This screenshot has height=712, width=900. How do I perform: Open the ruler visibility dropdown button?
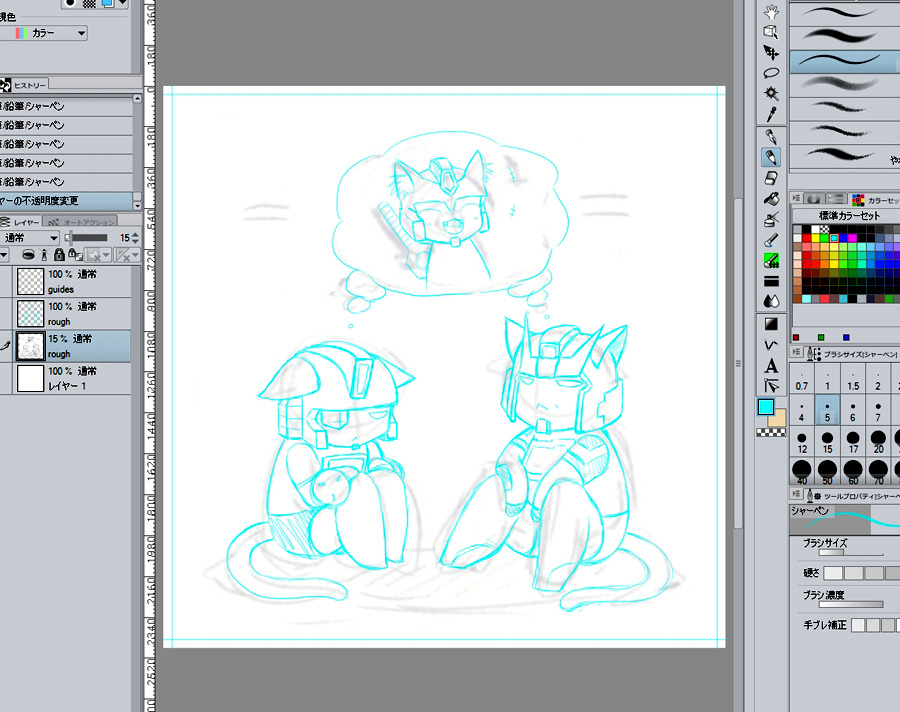point(127,254)
